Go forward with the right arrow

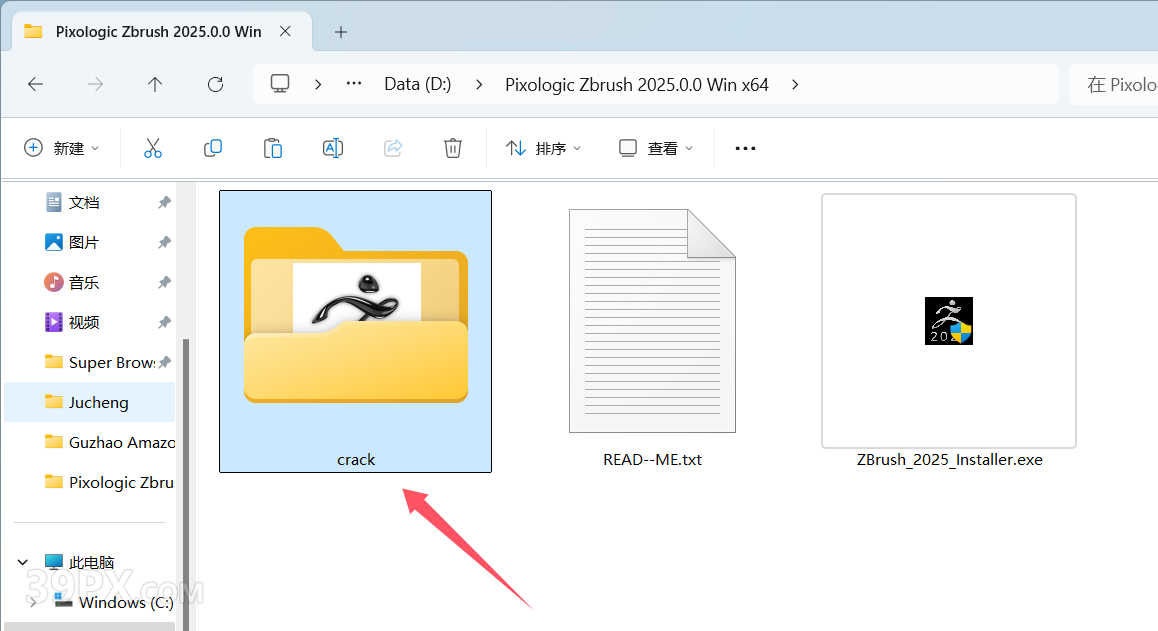click(x=95, y=84)
